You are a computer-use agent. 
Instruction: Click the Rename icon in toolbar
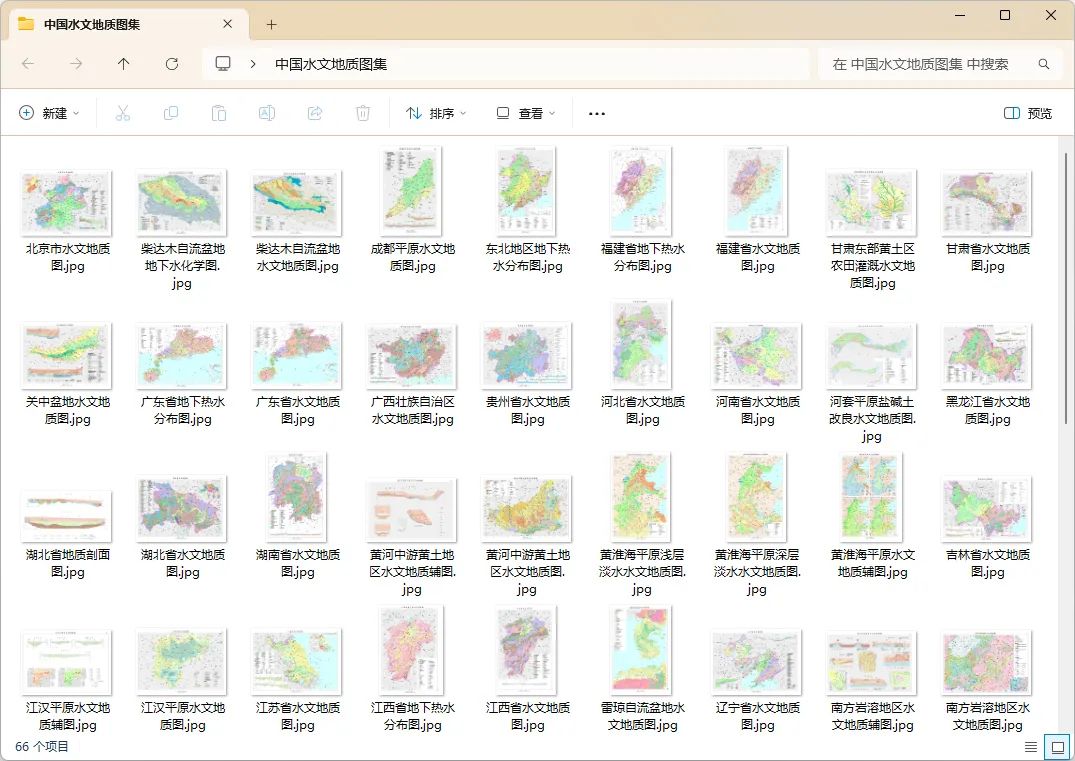pyautogui.click(x=267, y=113)
